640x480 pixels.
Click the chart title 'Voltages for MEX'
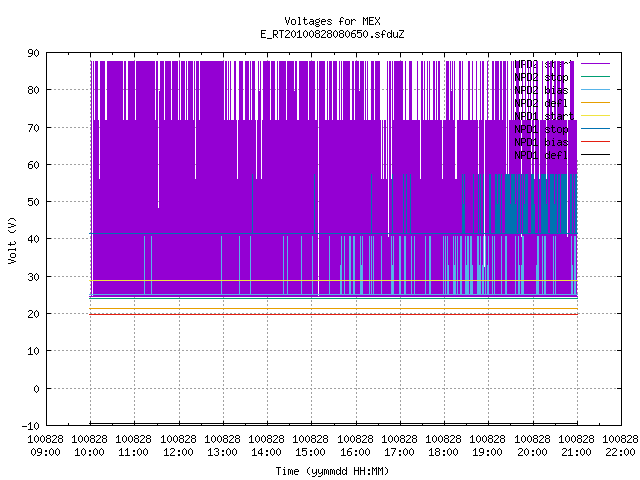click(332, 21)
